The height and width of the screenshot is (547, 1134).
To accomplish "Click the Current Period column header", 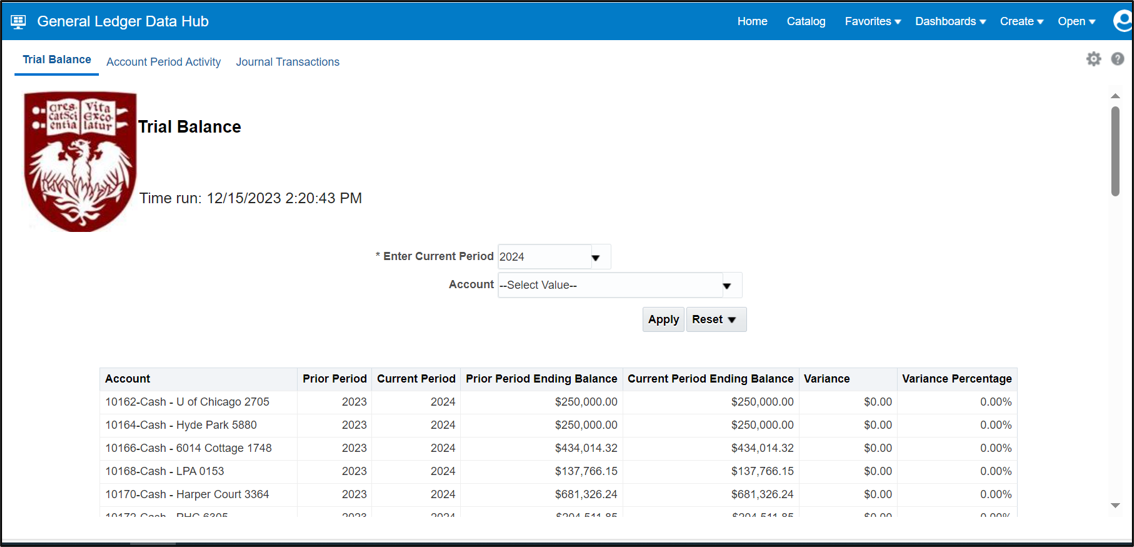I will [x=416, y=378].
